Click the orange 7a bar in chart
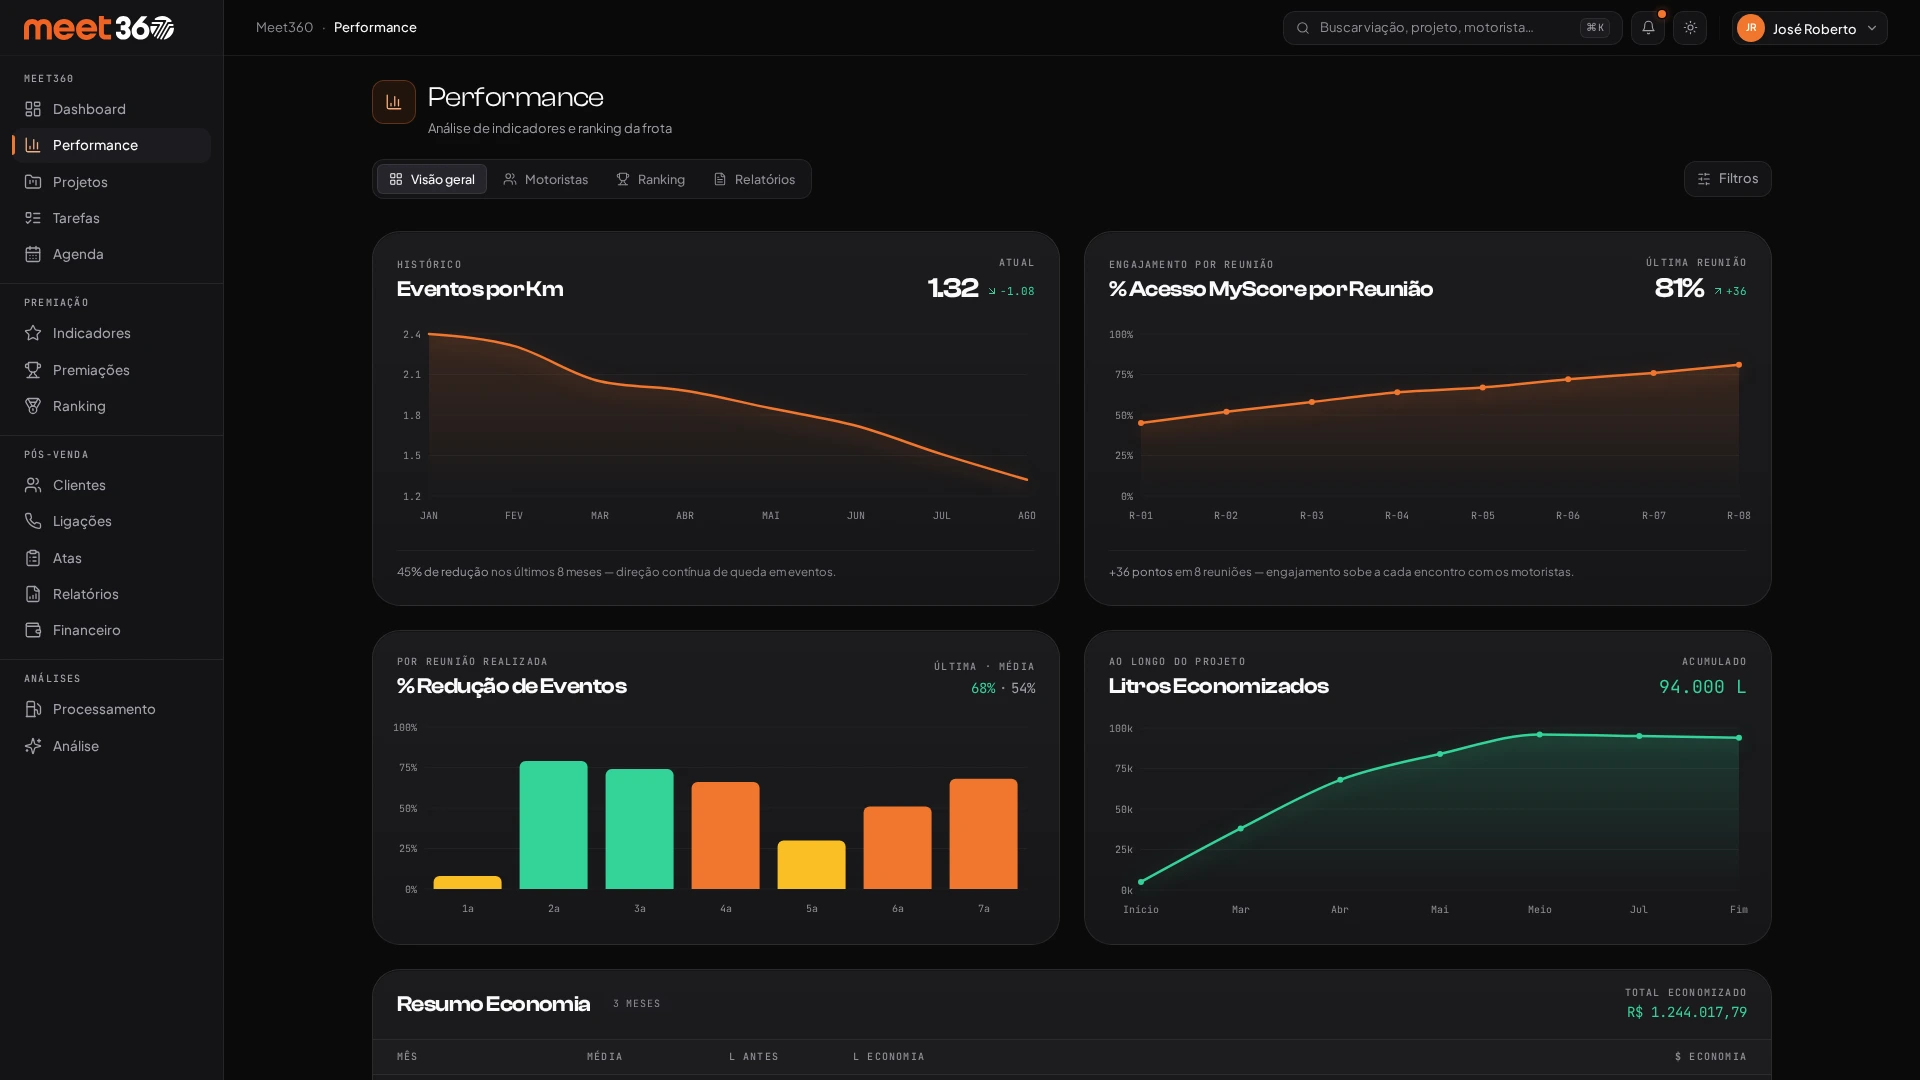 pos(984,834)
